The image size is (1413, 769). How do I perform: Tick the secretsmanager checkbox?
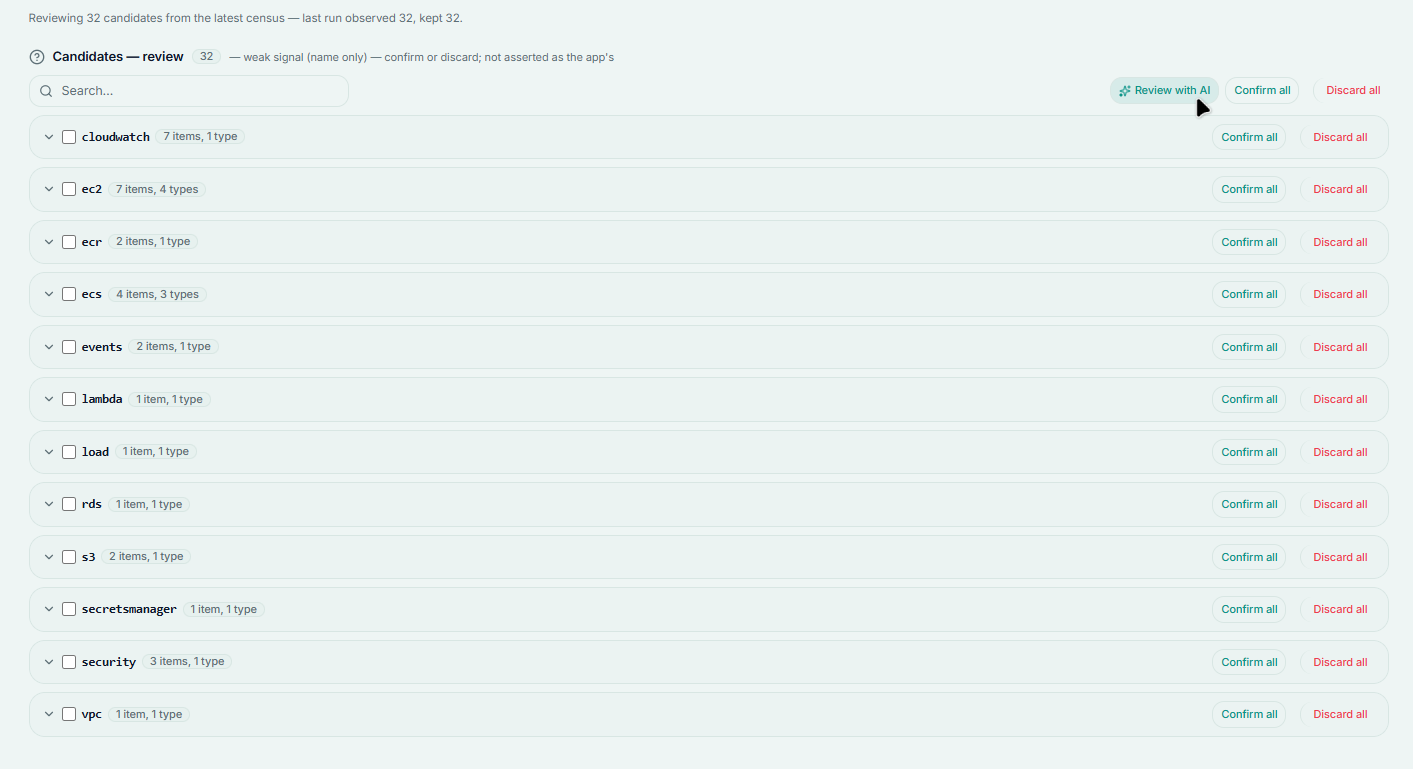[69, 609]
